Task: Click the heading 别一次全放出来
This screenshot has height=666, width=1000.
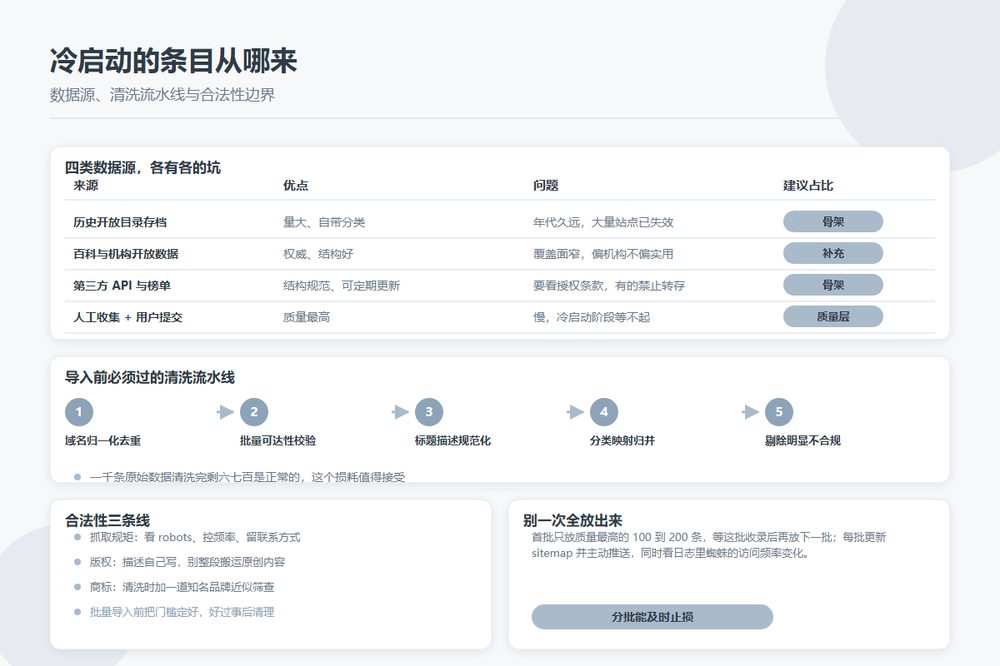Action: click(x=572, y=521)
